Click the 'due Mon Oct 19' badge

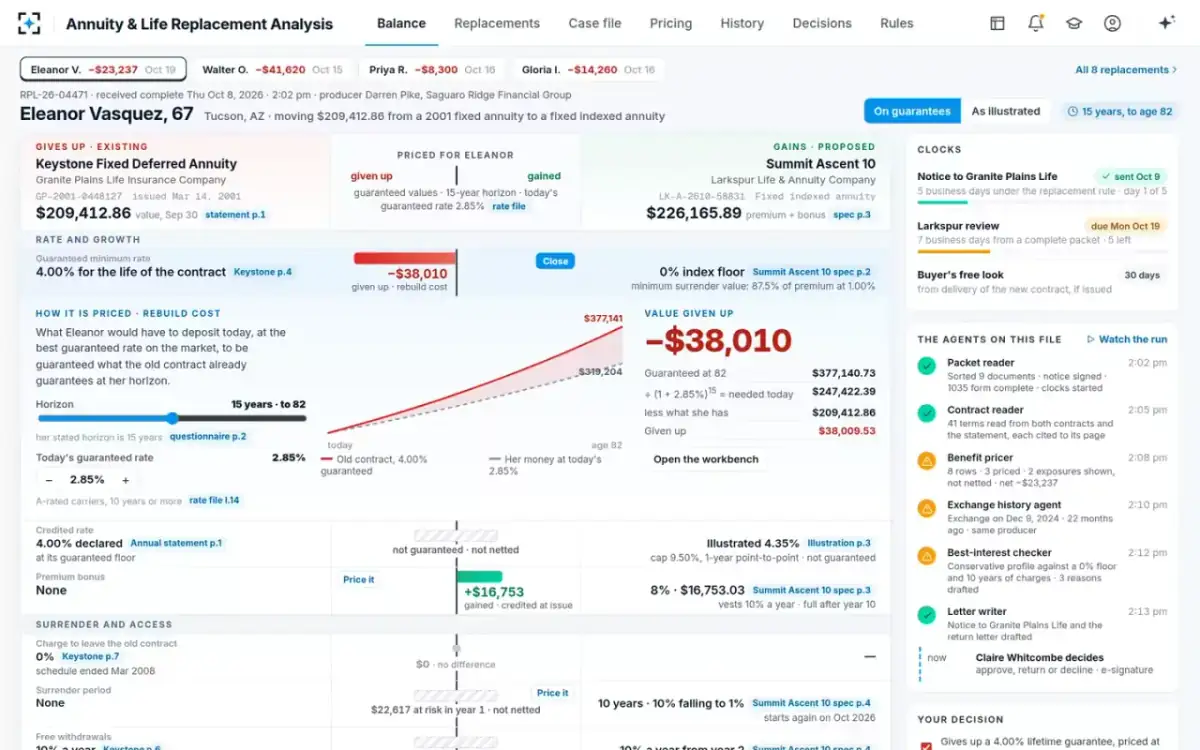tap(1125, 226)
